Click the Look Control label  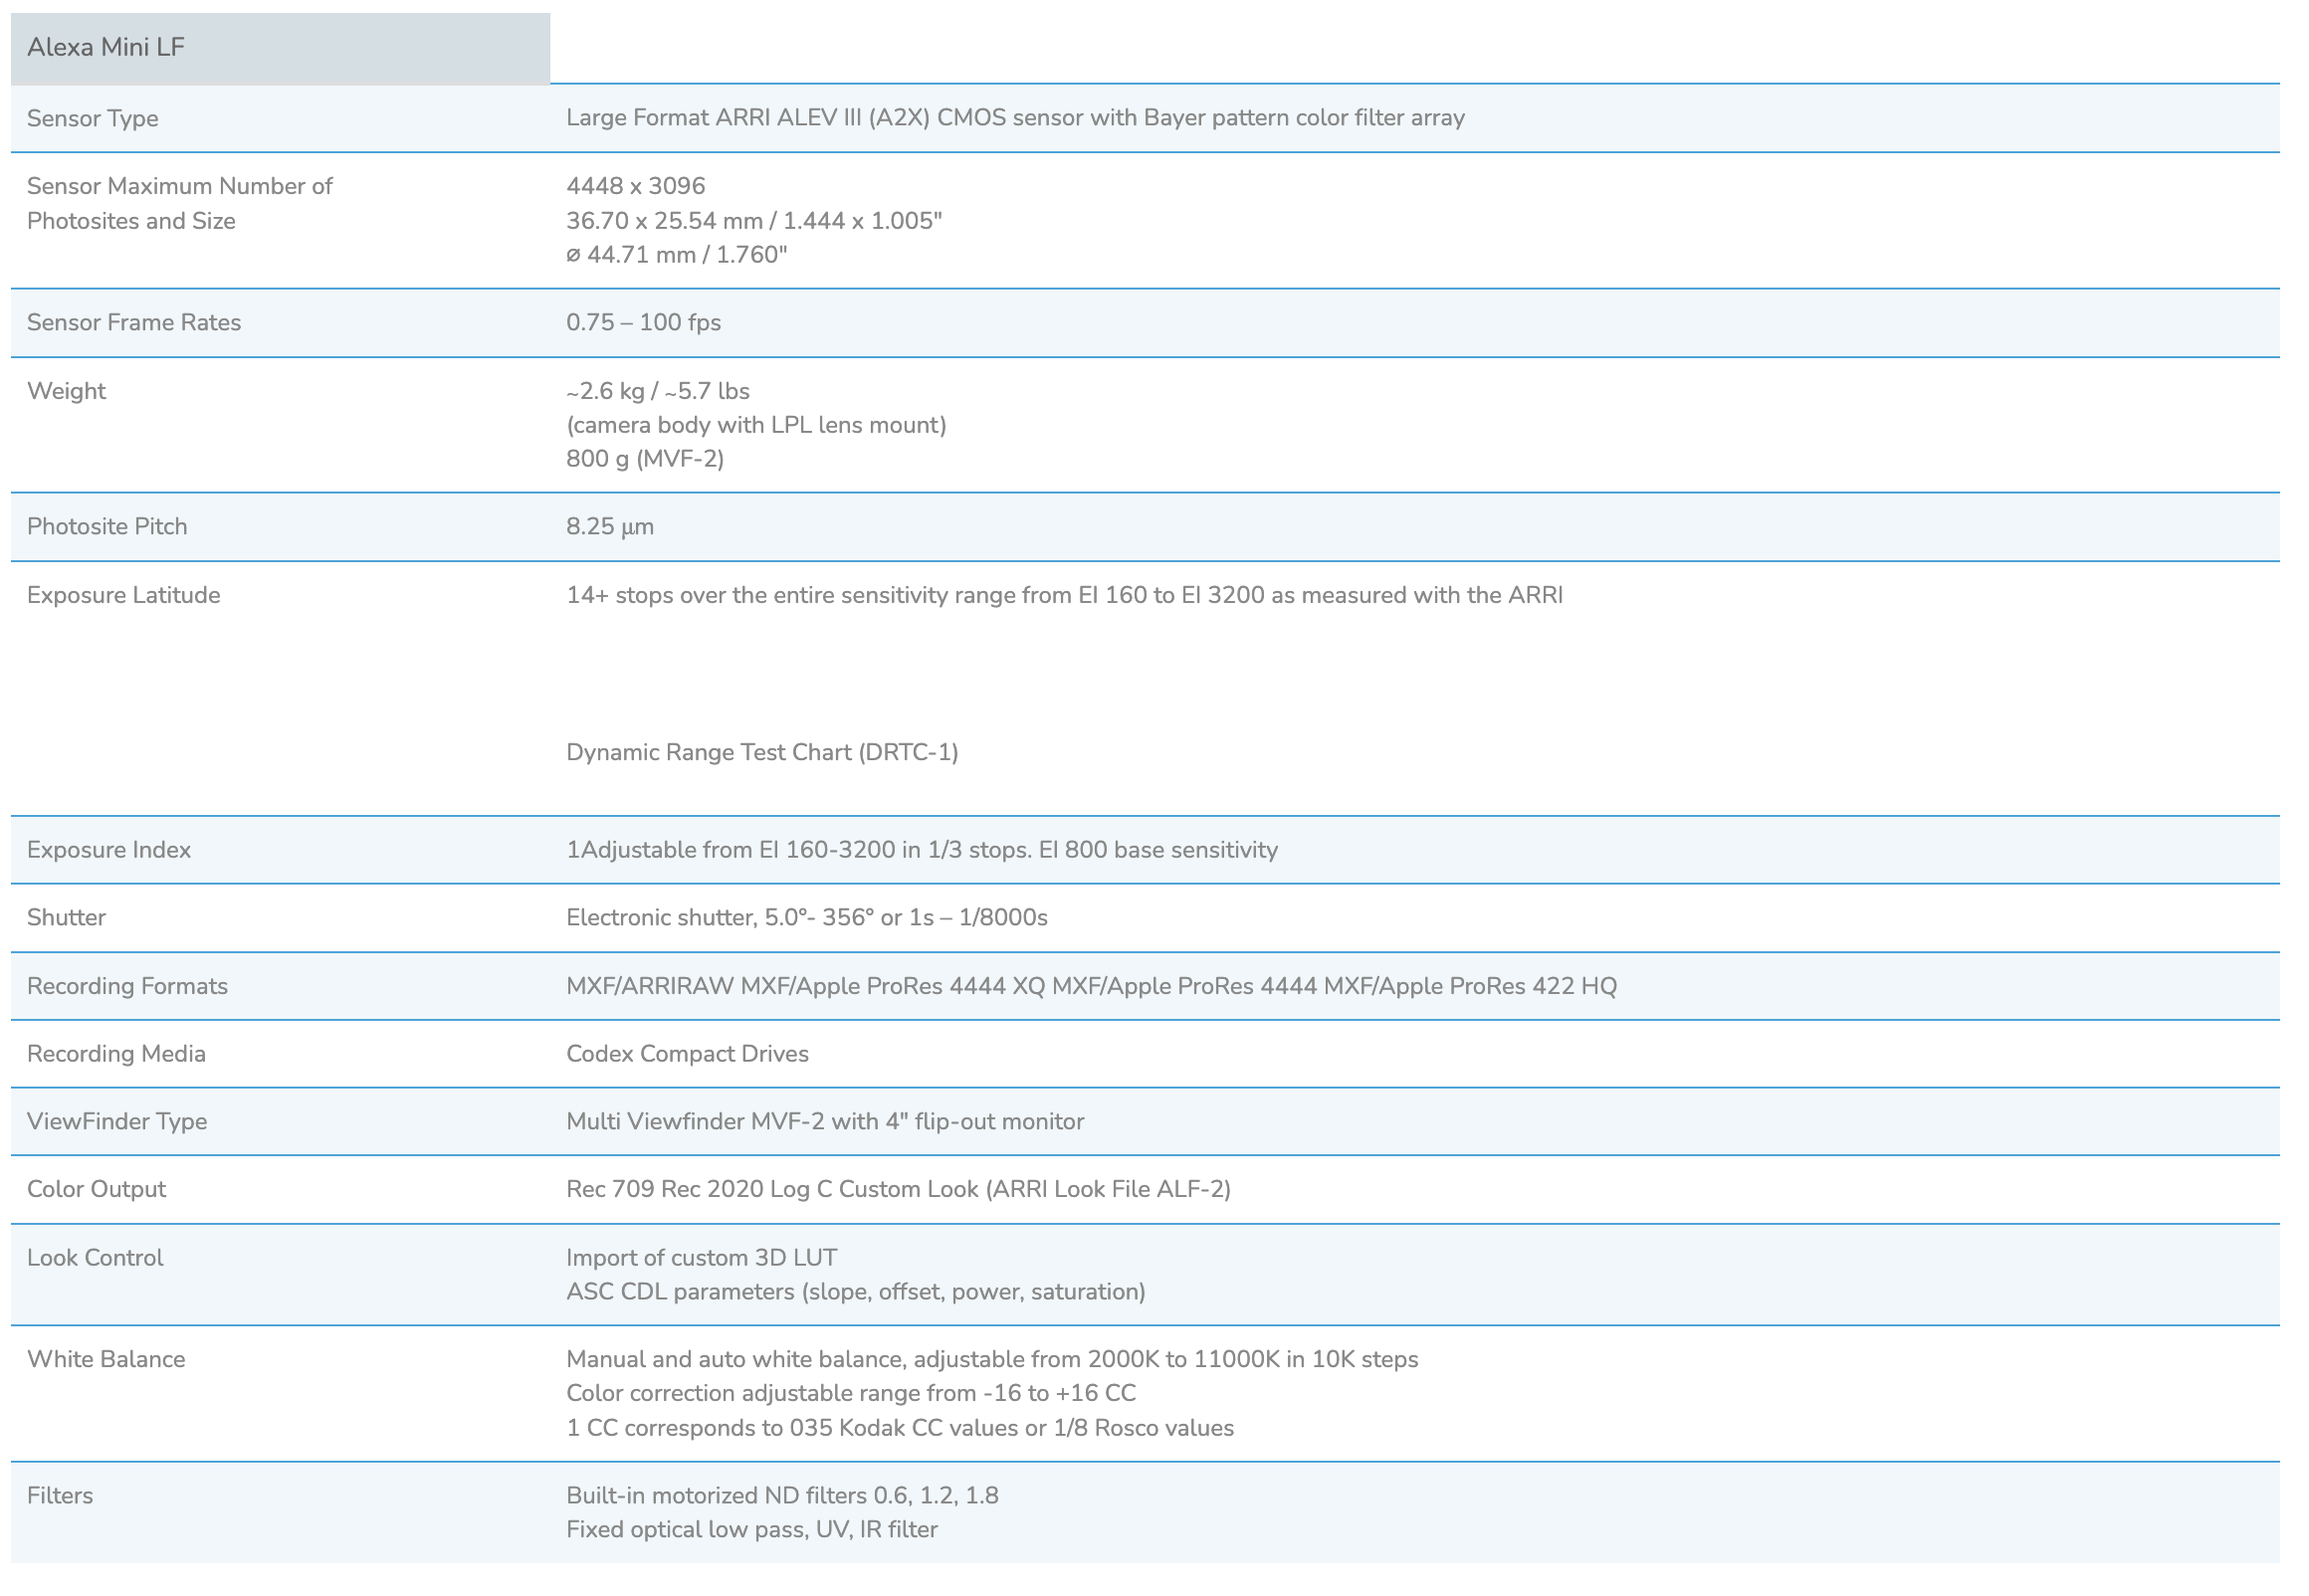coord(95,1257)
